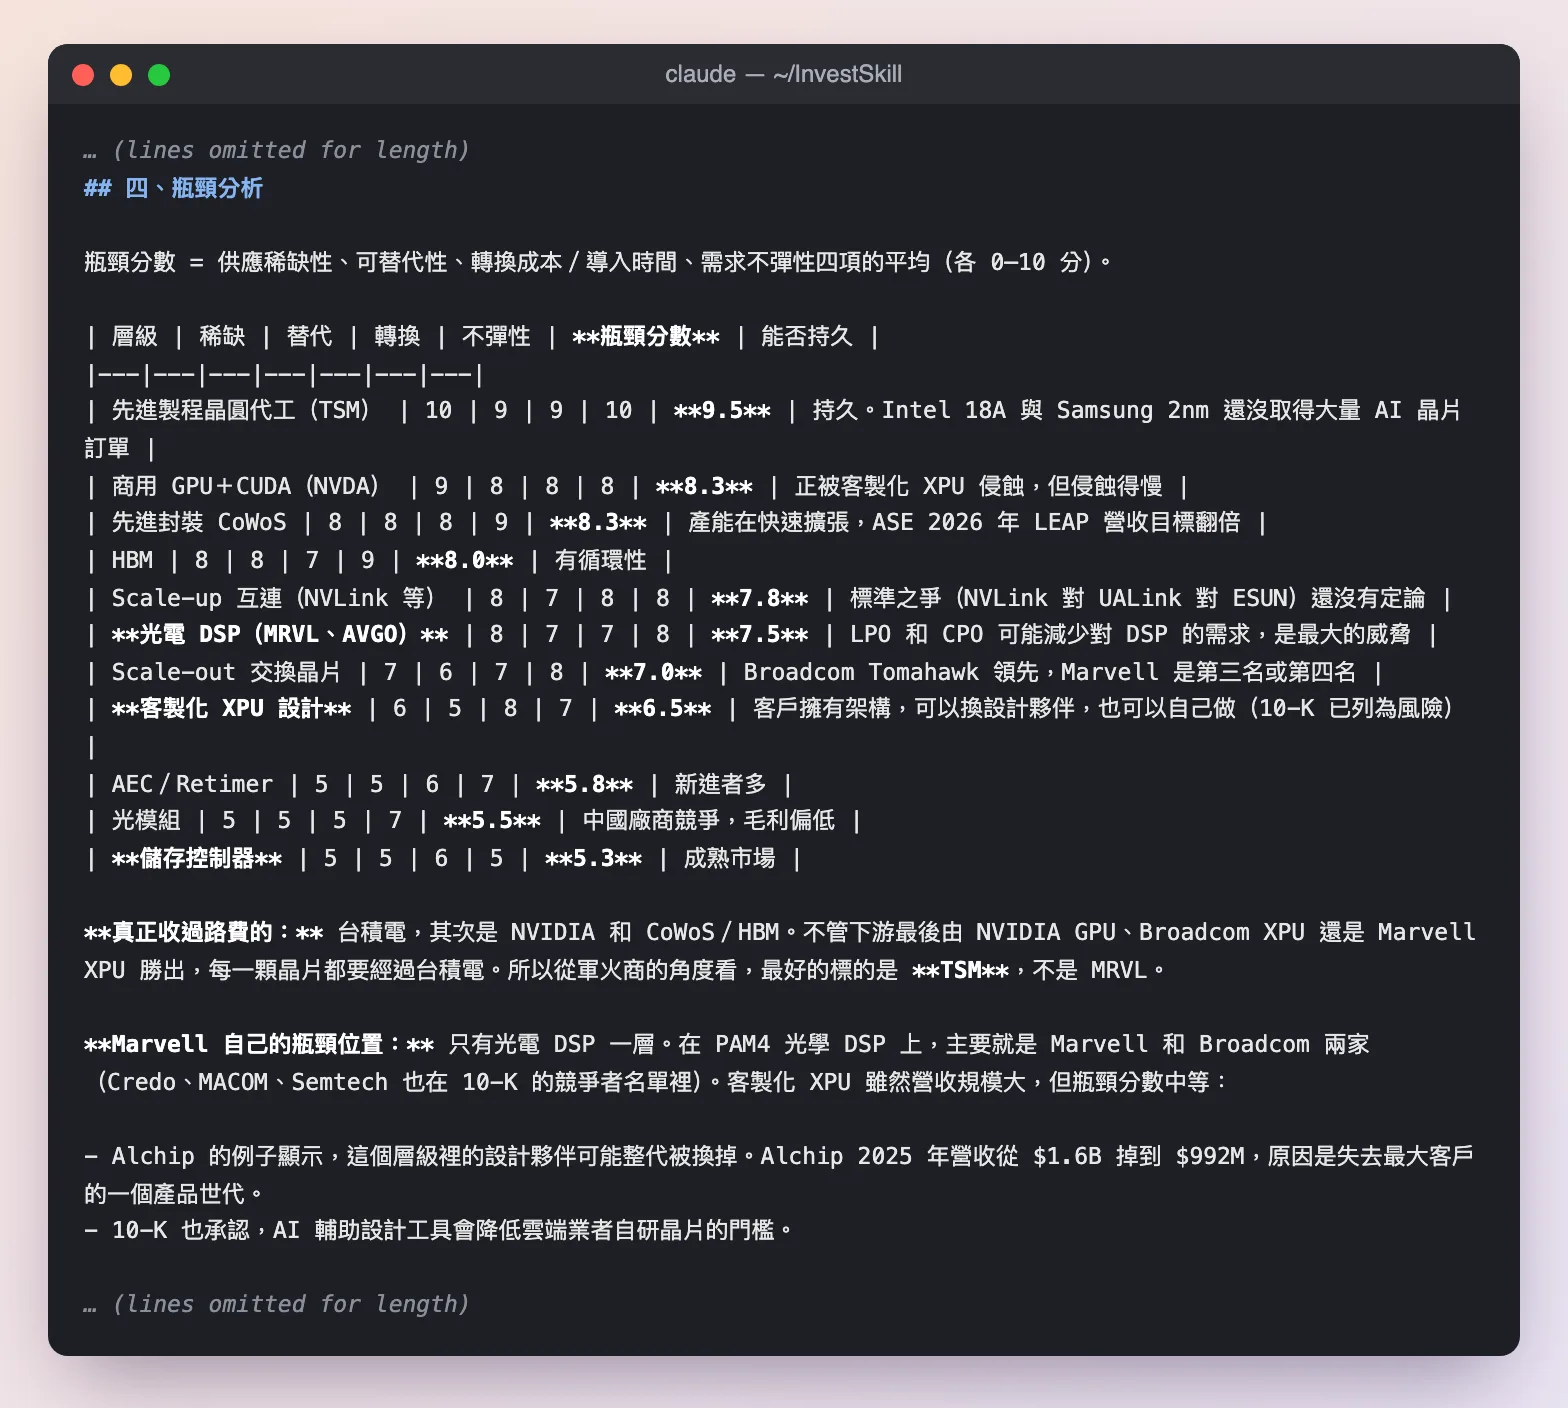Click the row label Scale-out 交換晶片
The width and height of the screenshot is (1568, 1408).
click(226, 672)
